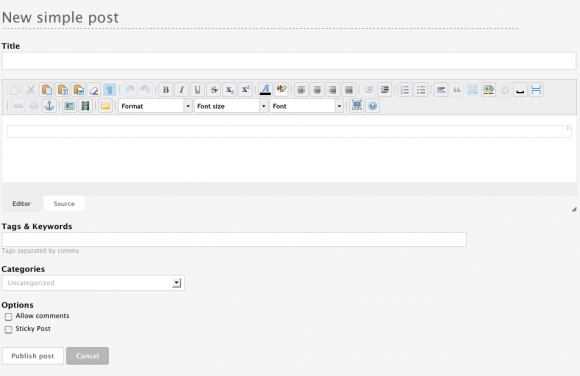The height and width of the screenshot is (376, 580).
Task: Insert image icon
Action: click(69, 106)
